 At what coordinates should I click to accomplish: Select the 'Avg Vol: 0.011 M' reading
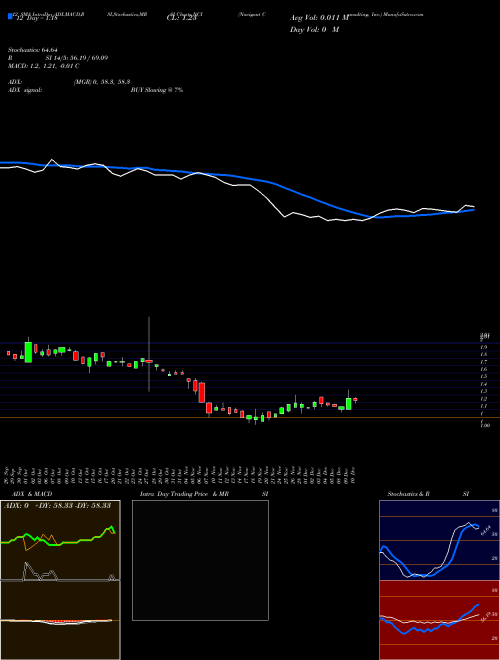coord(319,18)
